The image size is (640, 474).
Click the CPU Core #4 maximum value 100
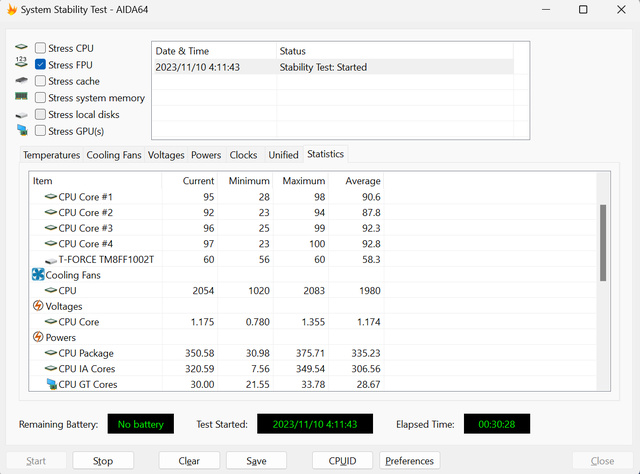point(316,244)
